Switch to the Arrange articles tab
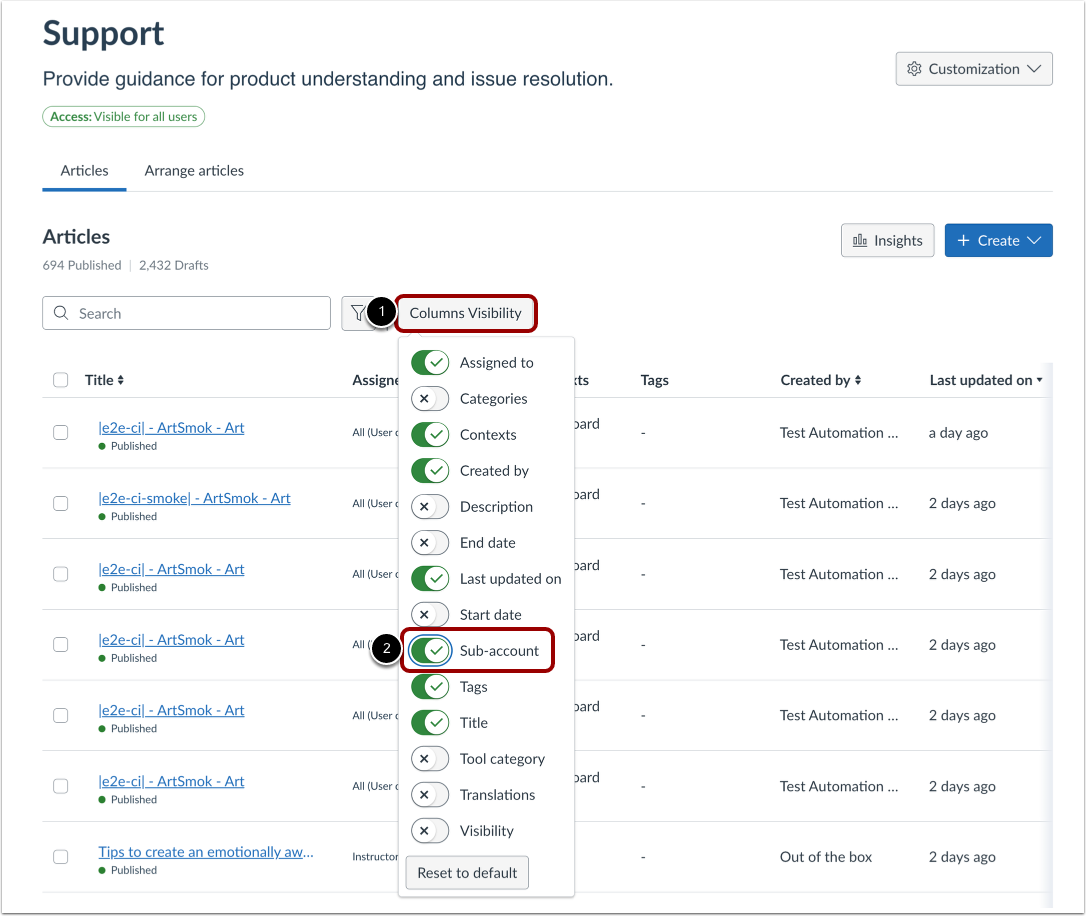Image resolution: width=1086 pixels, height=916 pixels. click(194, 170)
